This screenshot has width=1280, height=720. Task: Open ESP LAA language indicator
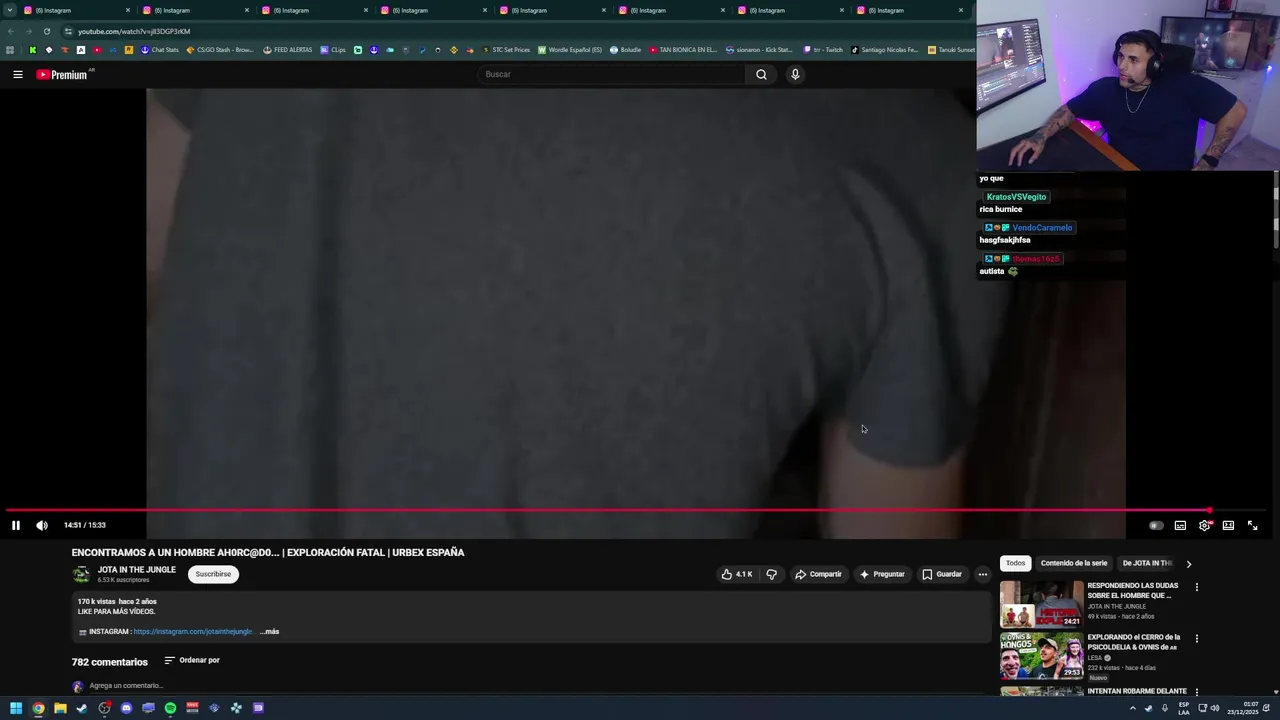[1184, 708]
